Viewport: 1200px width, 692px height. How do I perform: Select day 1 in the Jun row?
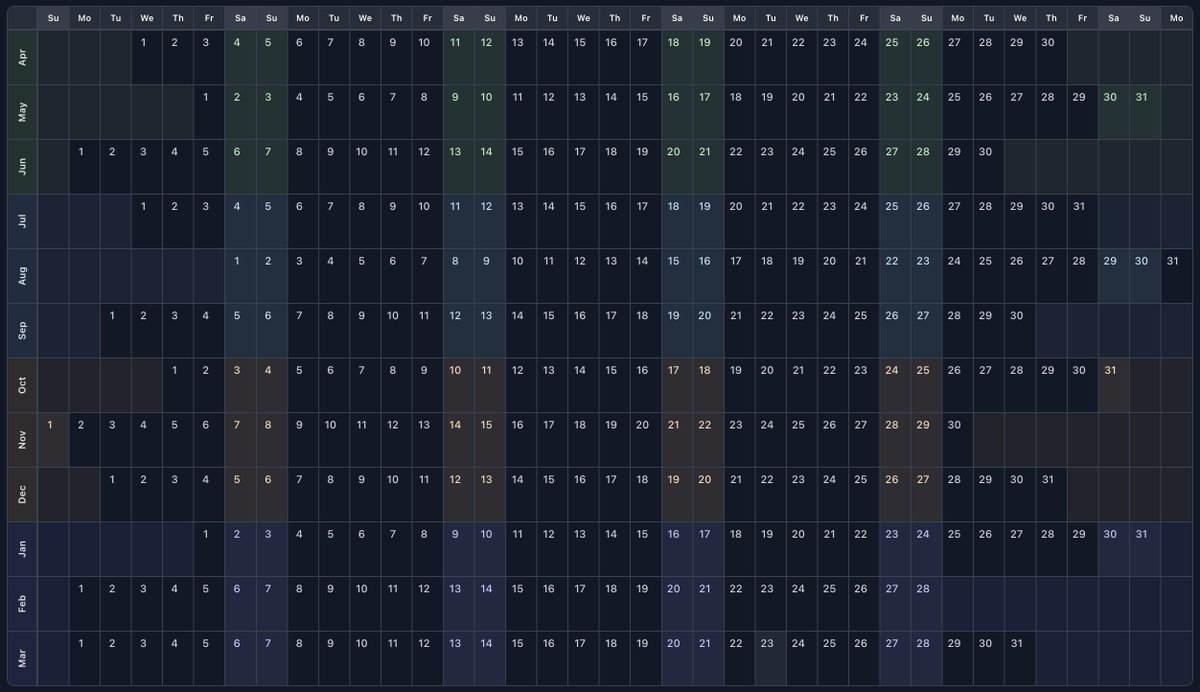click(x=82, y=166)
